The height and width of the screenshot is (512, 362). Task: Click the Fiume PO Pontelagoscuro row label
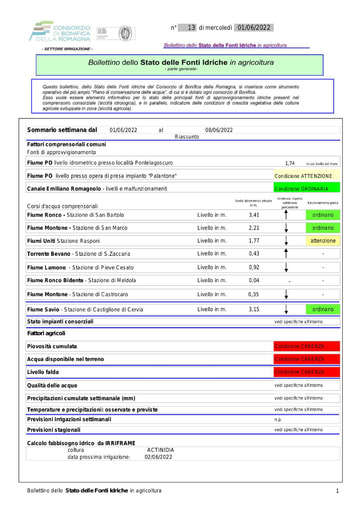click(100, 163)
